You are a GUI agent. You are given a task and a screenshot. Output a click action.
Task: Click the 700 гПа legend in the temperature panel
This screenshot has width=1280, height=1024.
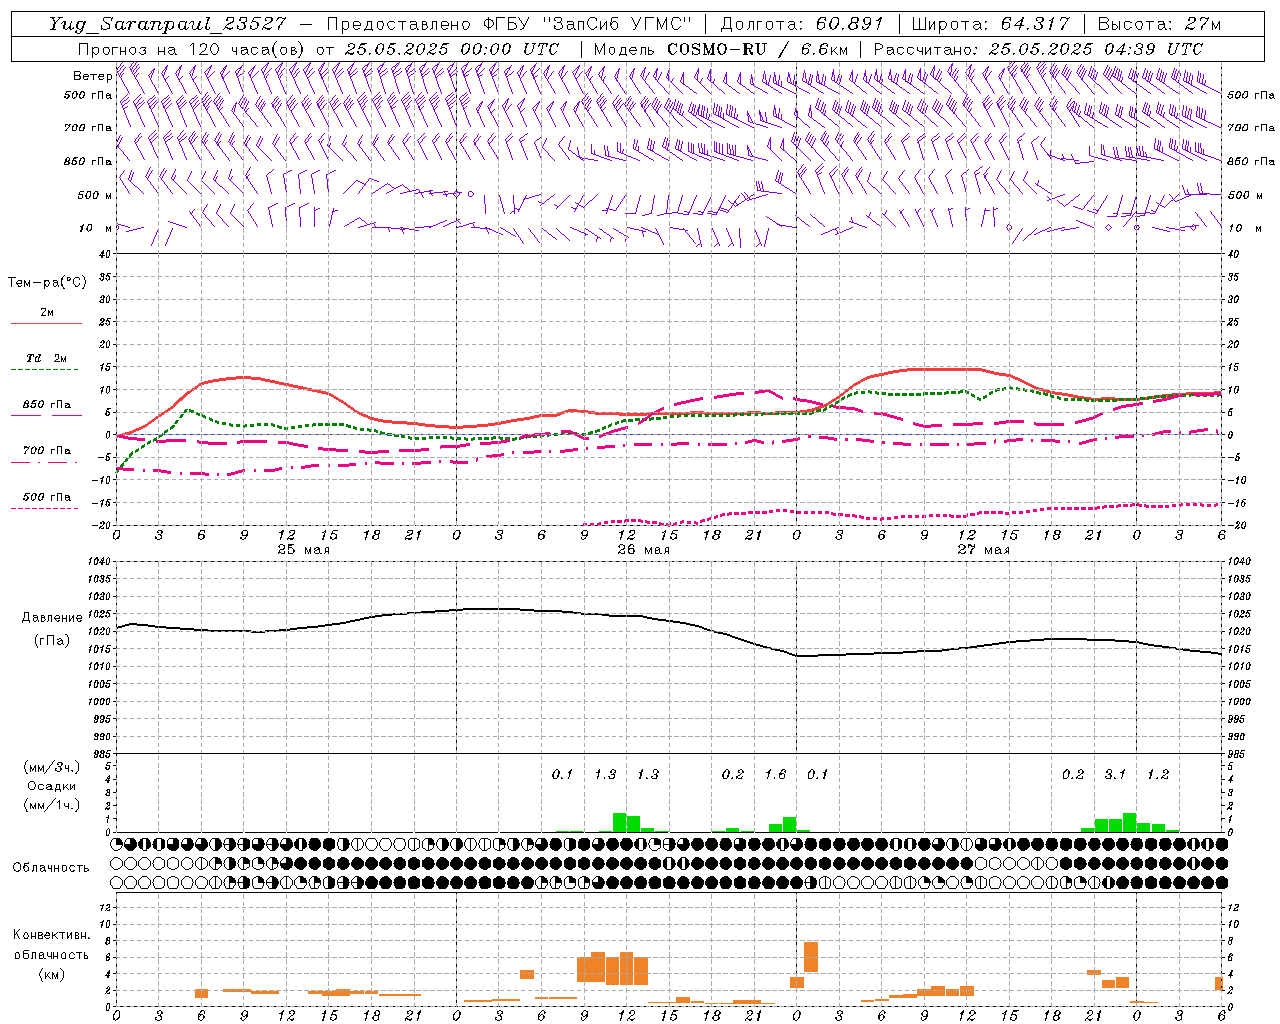click(x=47, y=451)
